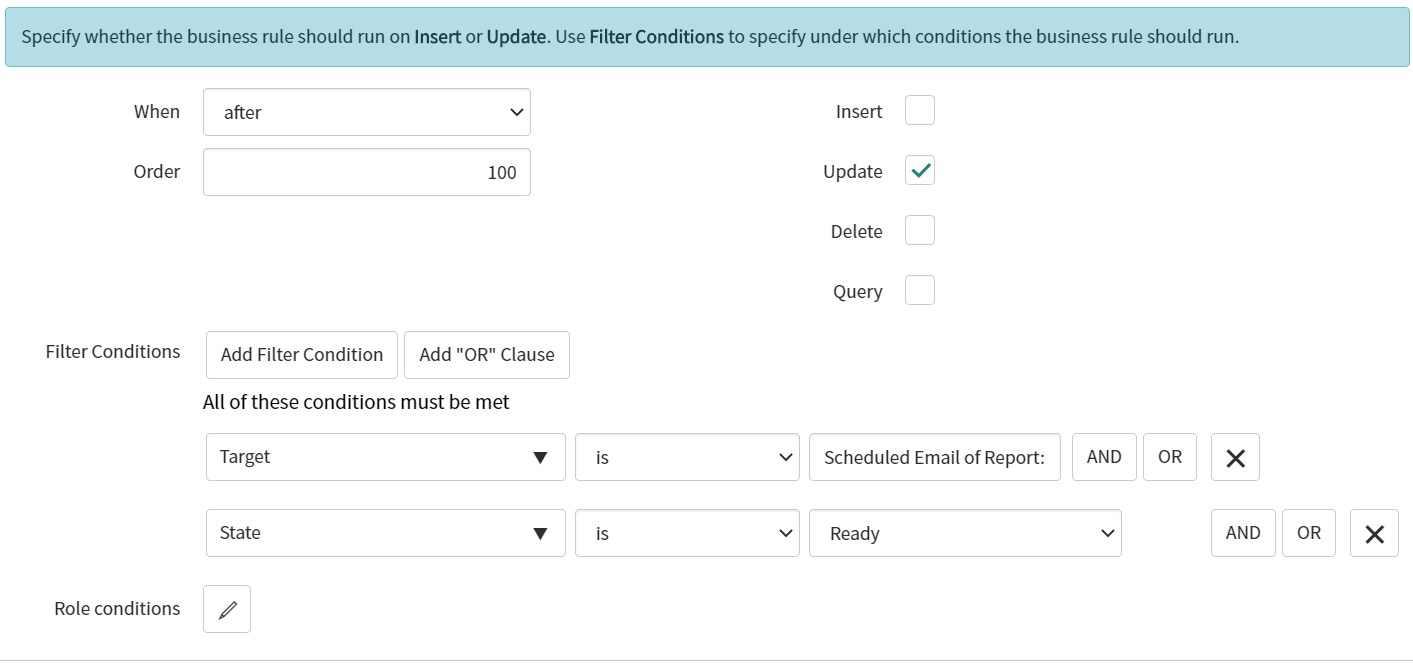The image size is (1413, 668).
Task: Open Target field picker triangle
Action: pyautogui.click(x=540, y=457)
